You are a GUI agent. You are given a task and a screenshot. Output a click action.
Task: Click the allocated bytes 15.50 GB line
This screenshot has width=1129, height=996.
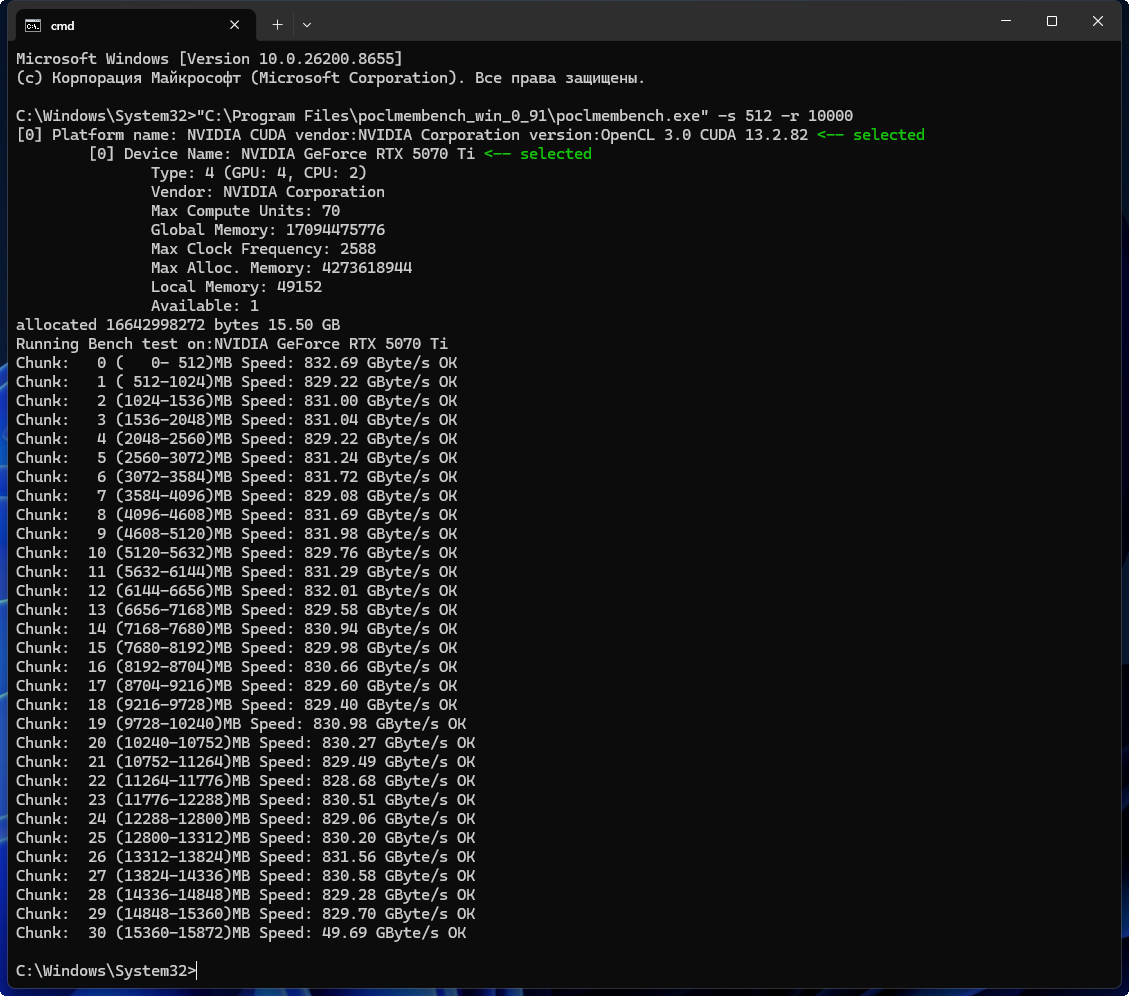(178, 325)
